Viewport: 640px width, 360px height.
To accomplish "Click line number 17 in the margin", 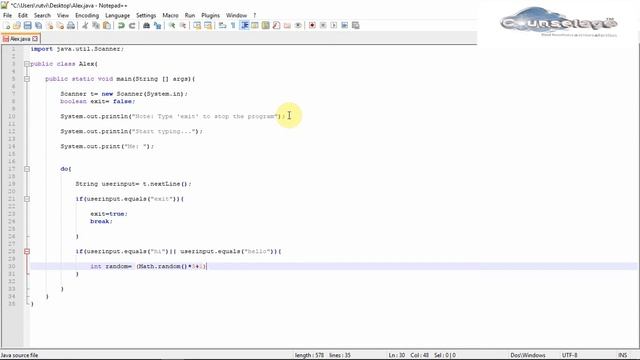I will pyautogui.click(x=12, y=169).
